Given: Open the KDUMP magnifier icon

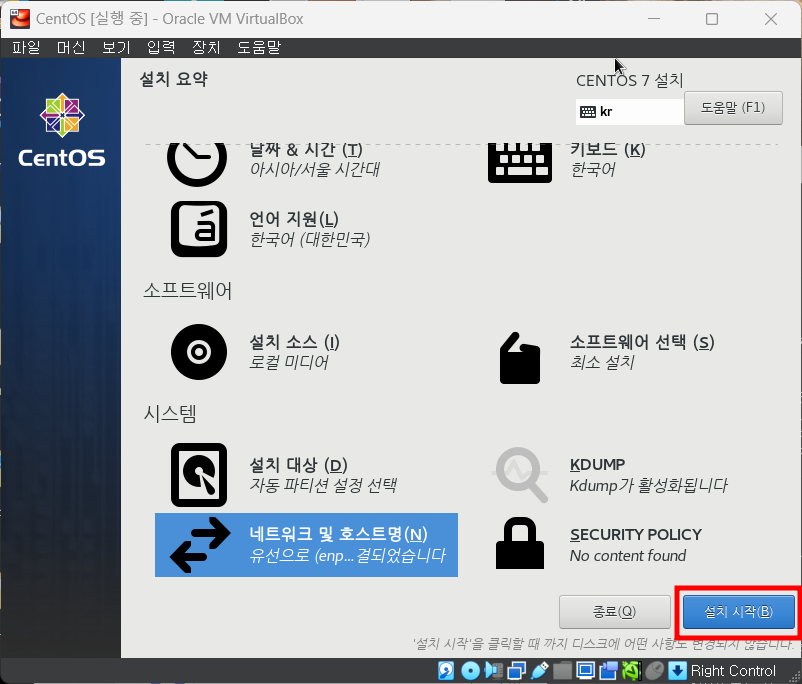Looking at the screenshot, I should click(x=521, y=475).
